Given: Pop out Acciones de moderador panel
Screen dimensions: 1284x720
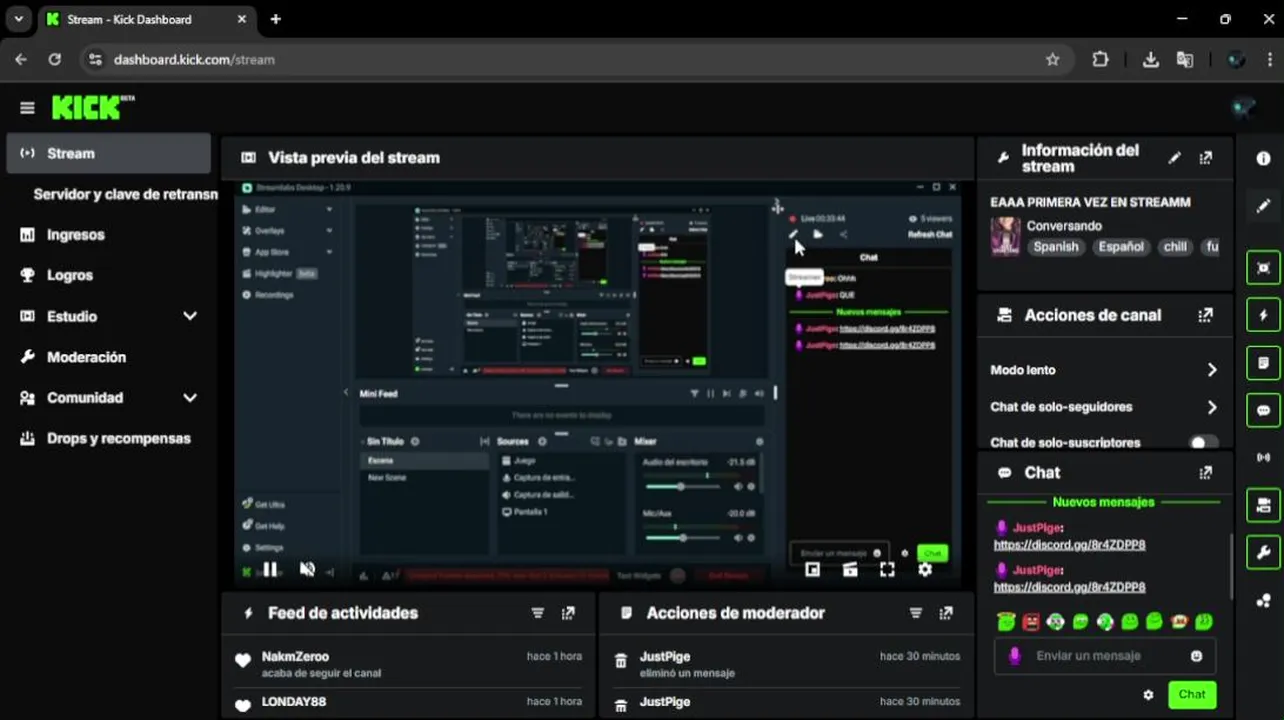Looking at the screenshot, I should tap(946, 613).
